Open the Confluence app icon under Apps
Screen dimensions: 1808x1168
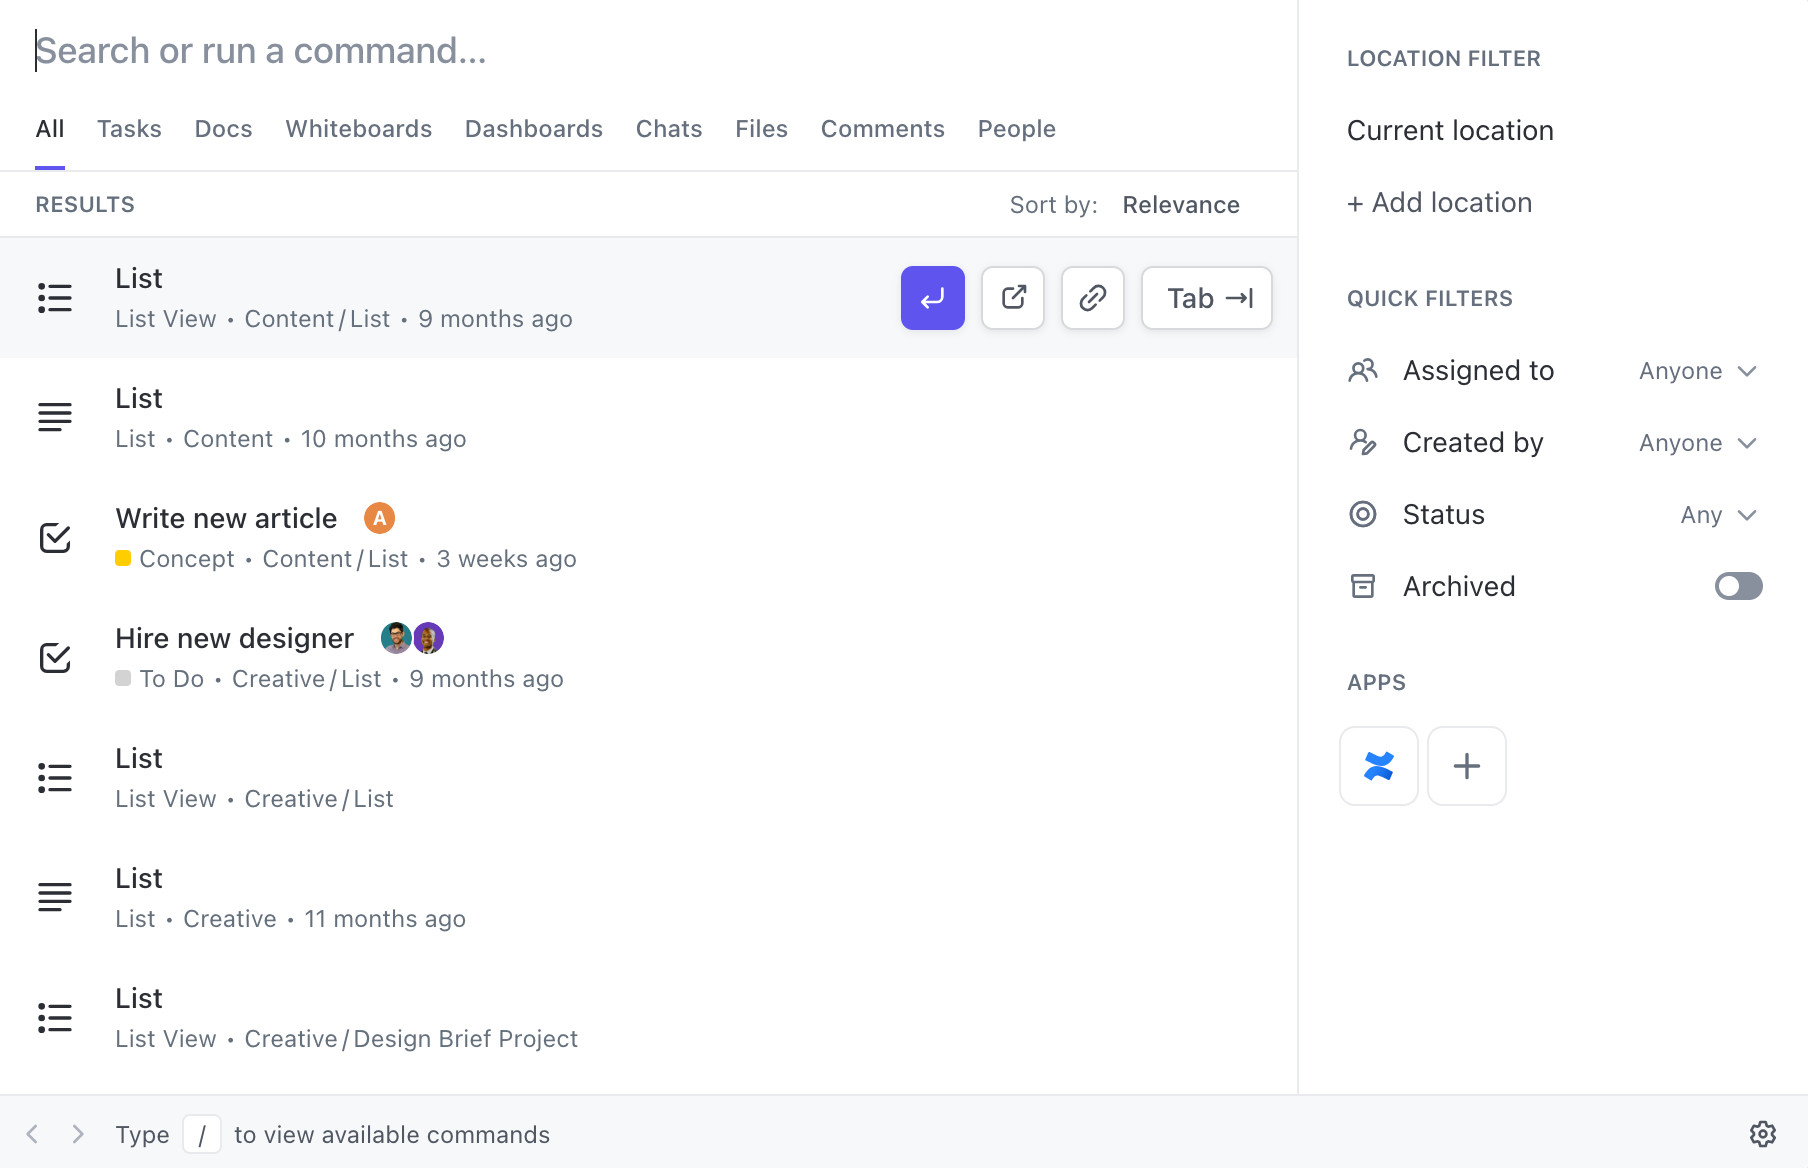point(1378,765)
